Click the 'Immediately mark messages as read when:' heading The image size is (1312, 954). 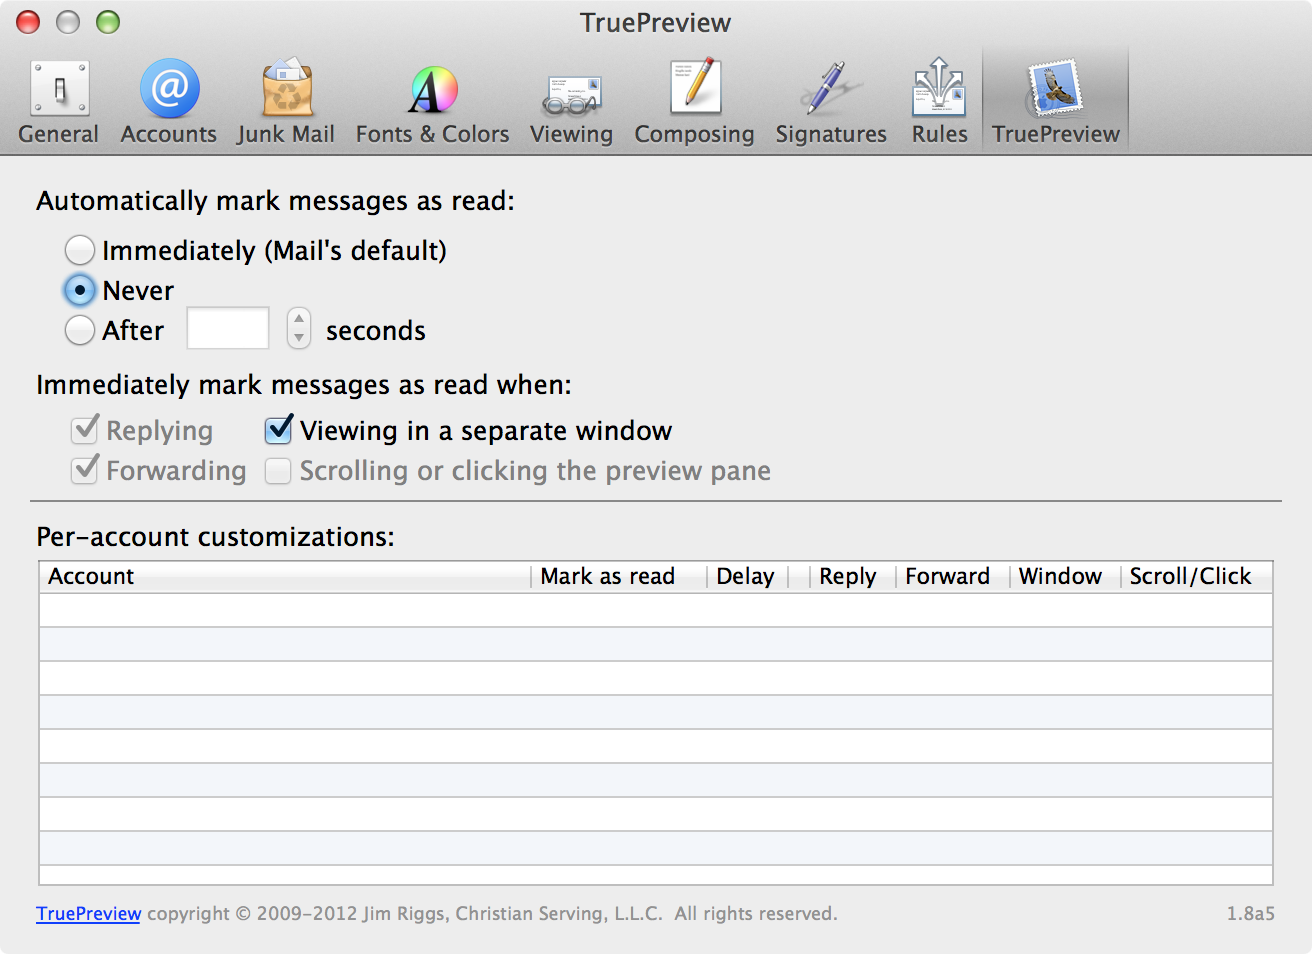(304, 385)
